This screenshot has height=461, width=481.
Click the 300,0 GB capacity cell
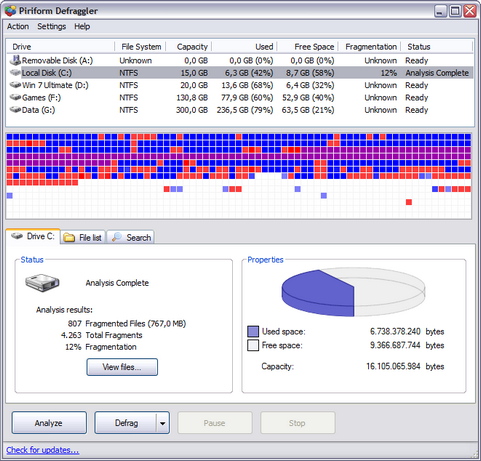coord(192,110)
